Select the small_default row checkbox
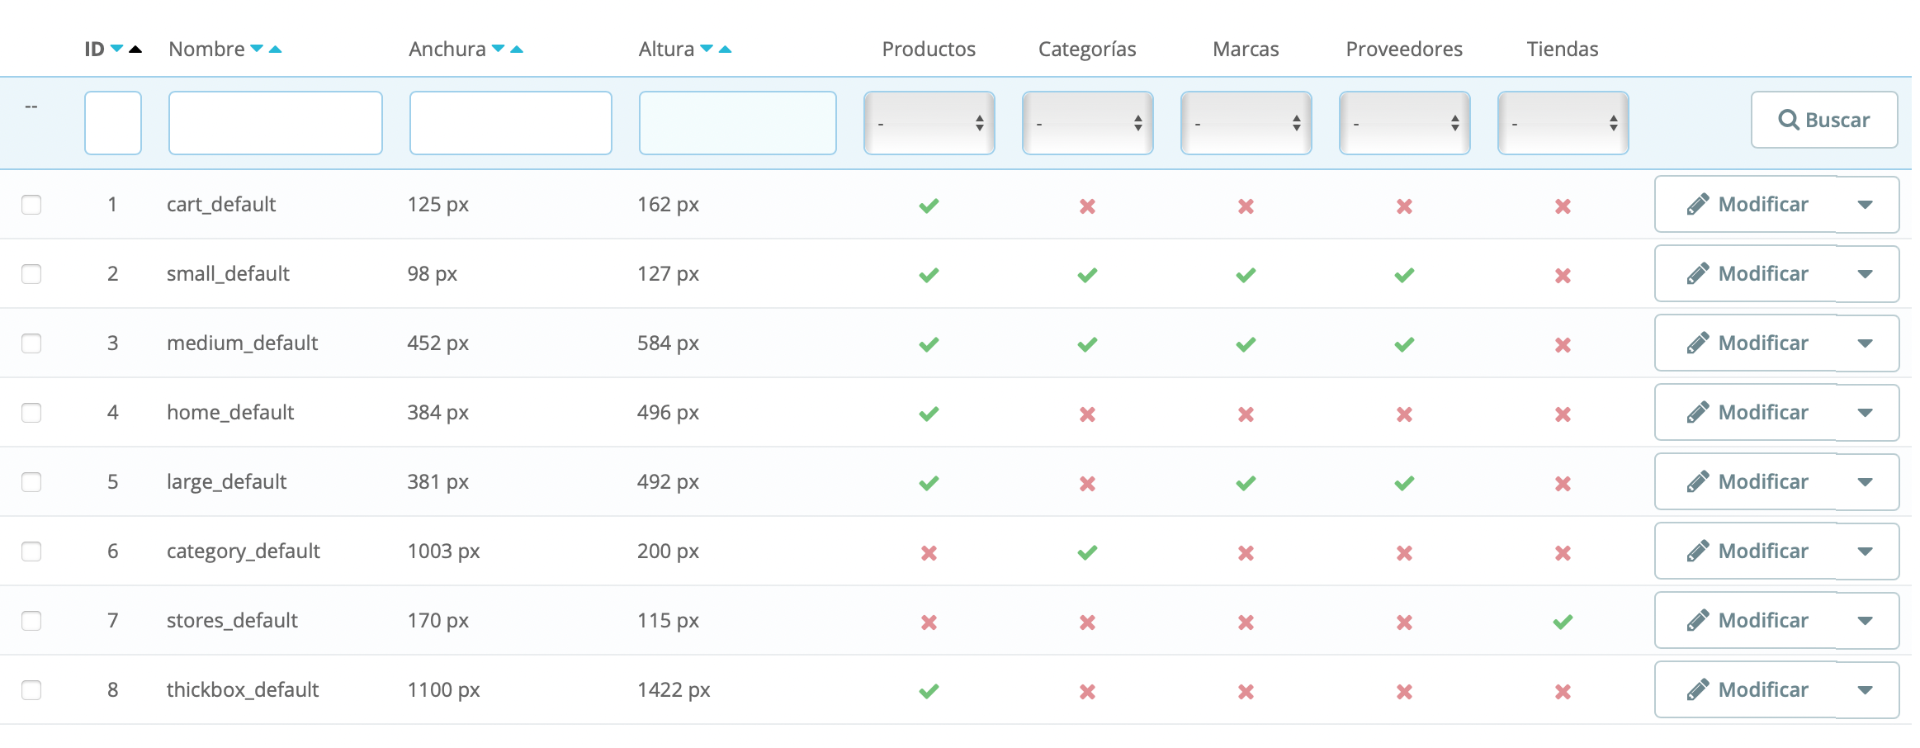Screen dimensions: 1920x748 click(x=32, y=274)
